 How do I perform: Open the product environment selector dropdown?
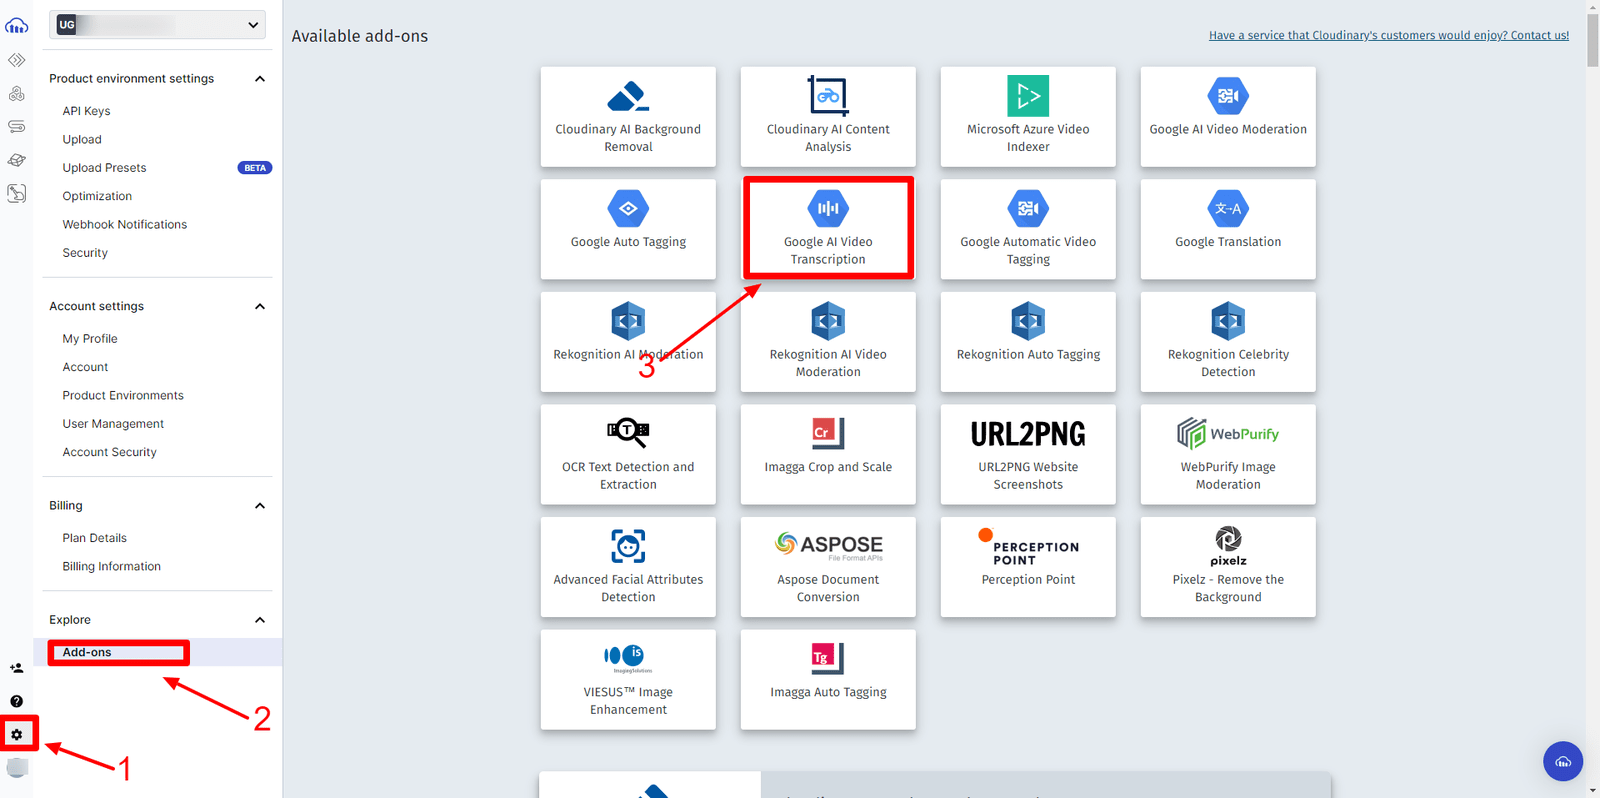click(157, 25)
